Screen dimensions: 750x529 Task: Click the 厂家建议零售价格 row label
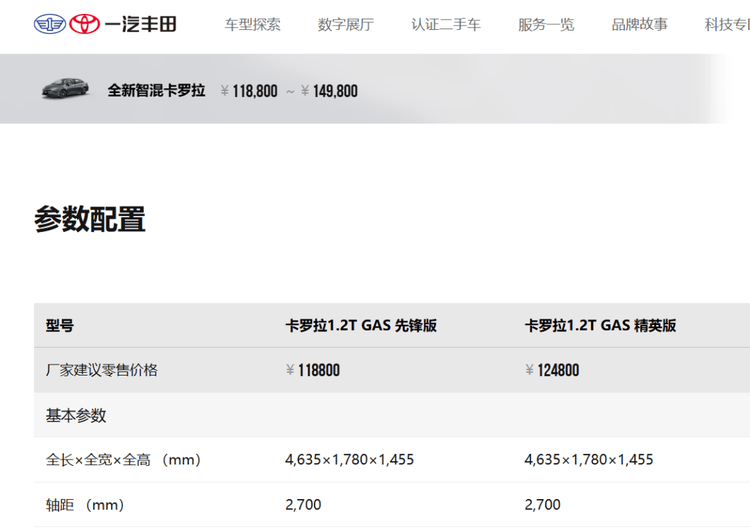tap(102, 370)
